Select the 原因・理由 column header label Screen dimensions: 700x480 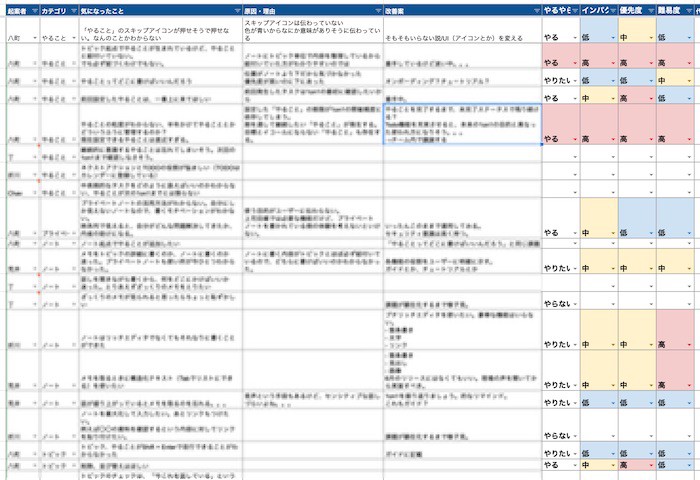pos(259,11)
